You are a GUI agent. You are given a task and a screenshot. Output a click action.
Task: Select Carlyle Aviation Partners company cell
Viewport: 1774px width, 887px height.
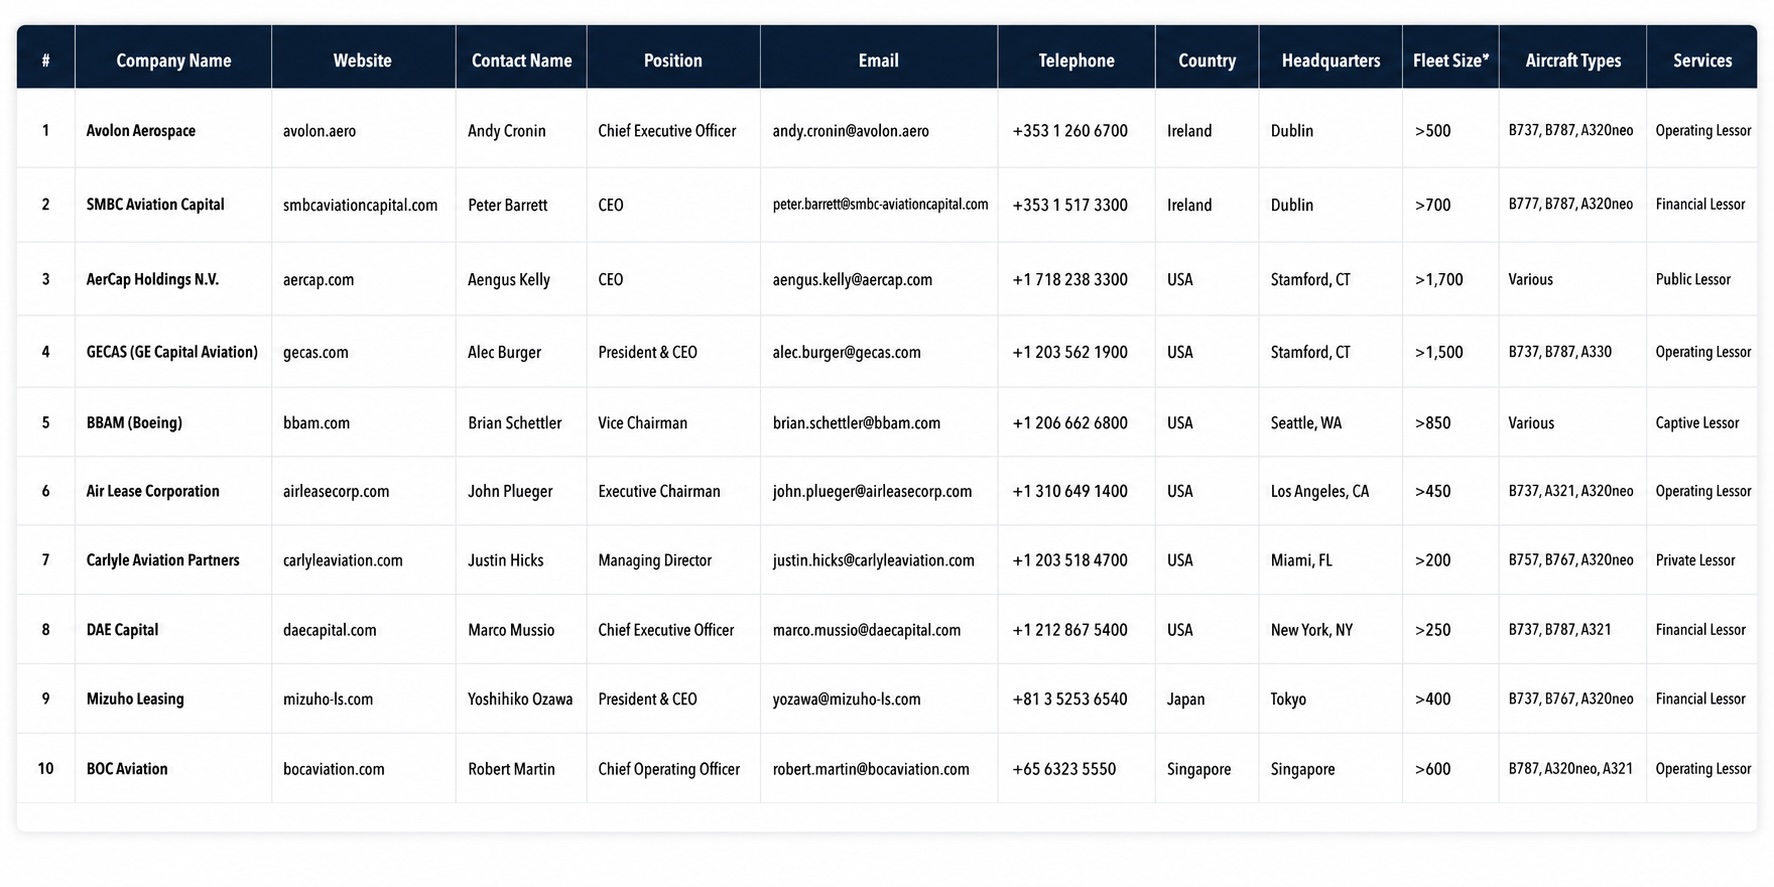pos(163,560)
